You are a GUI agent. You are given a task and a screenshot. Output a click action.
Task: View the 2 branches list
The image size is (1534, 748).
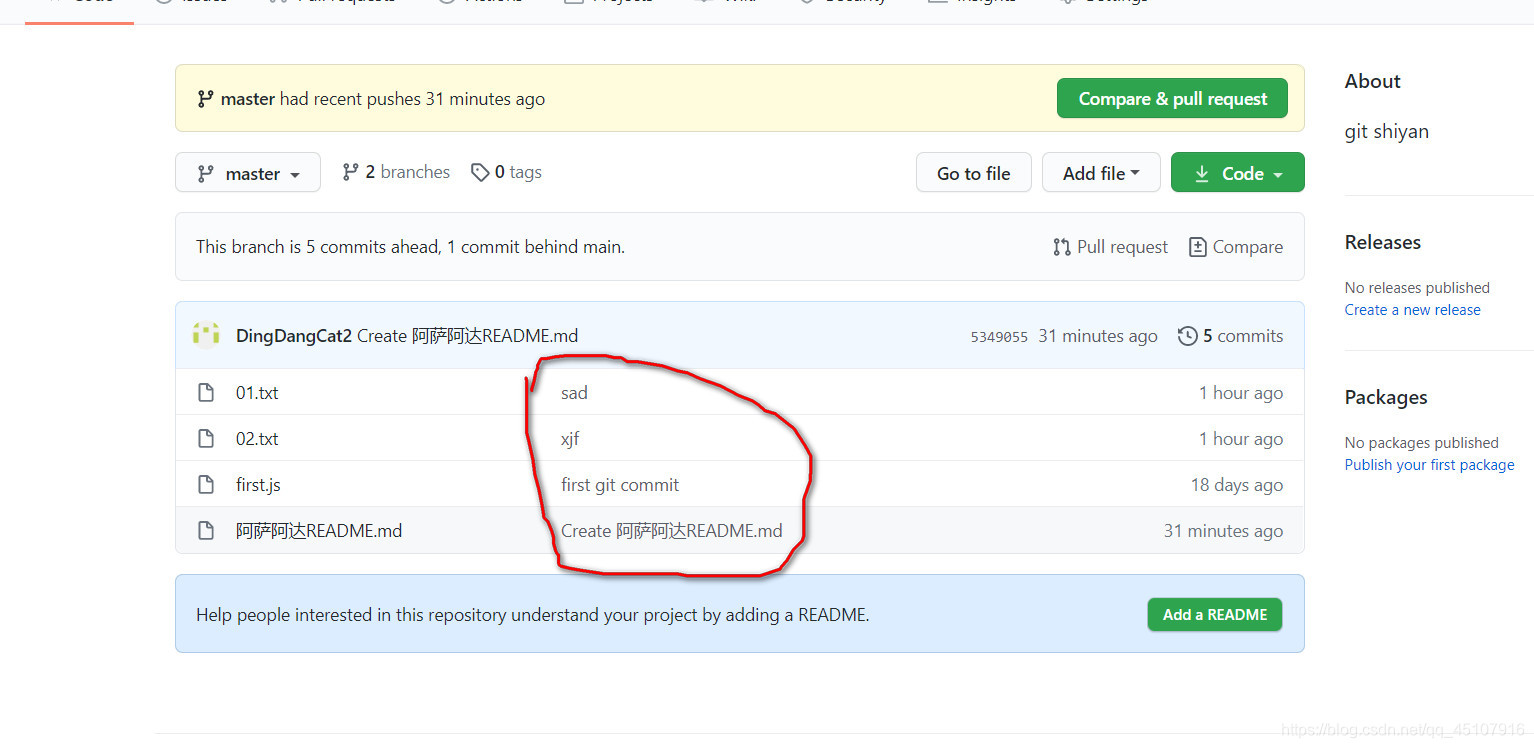pos(396,172)
